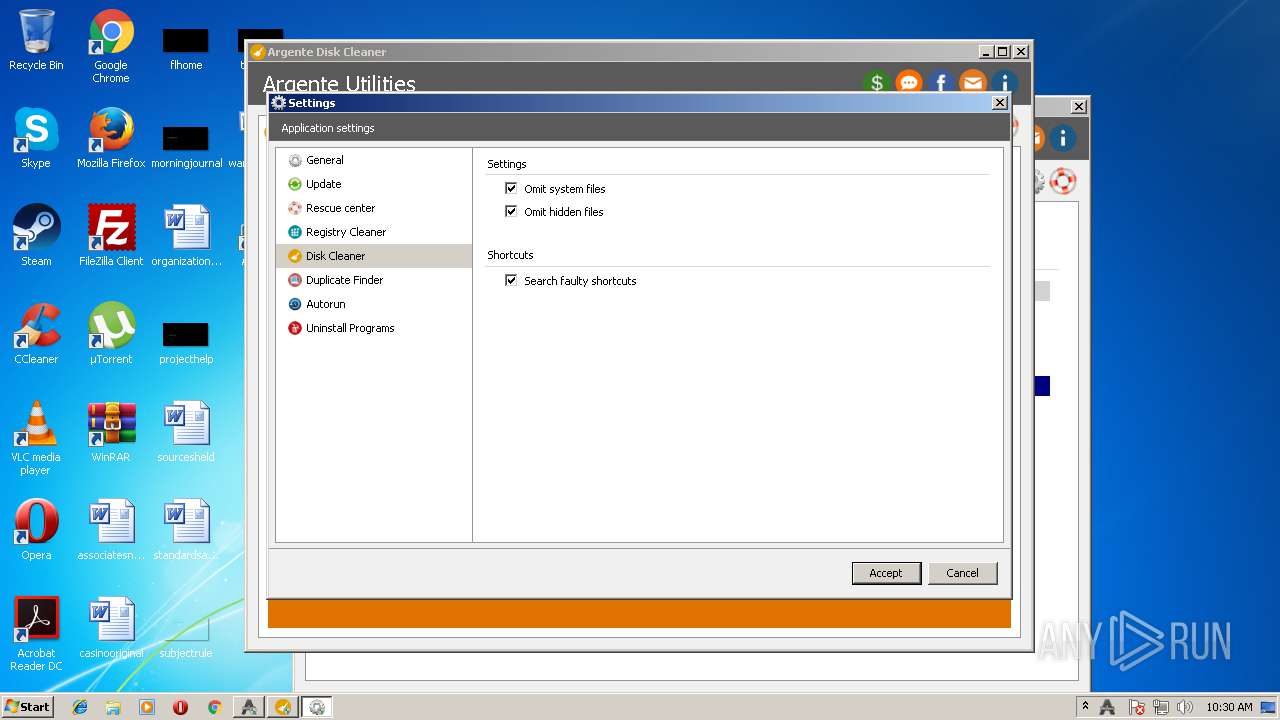Toggle Omit system files checkbox
This screenshot has height=720, width=1280.
coord(511,188)
